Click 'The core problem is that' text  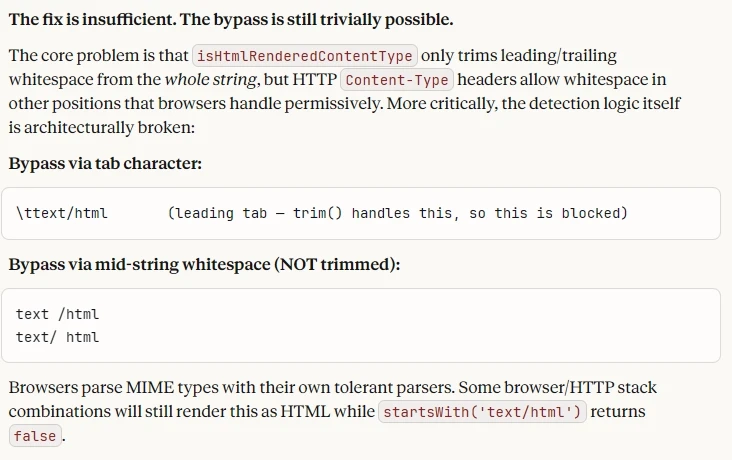point(99,56)
